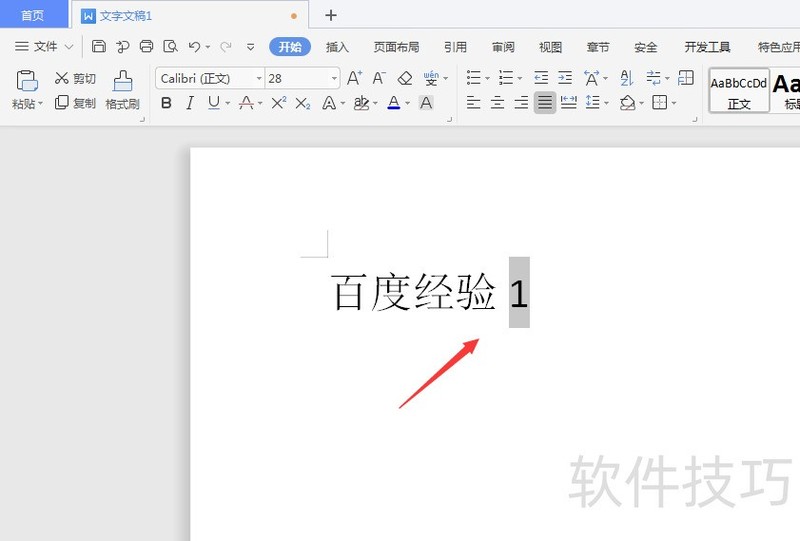Click the insert table layout icon

point(686,78)
